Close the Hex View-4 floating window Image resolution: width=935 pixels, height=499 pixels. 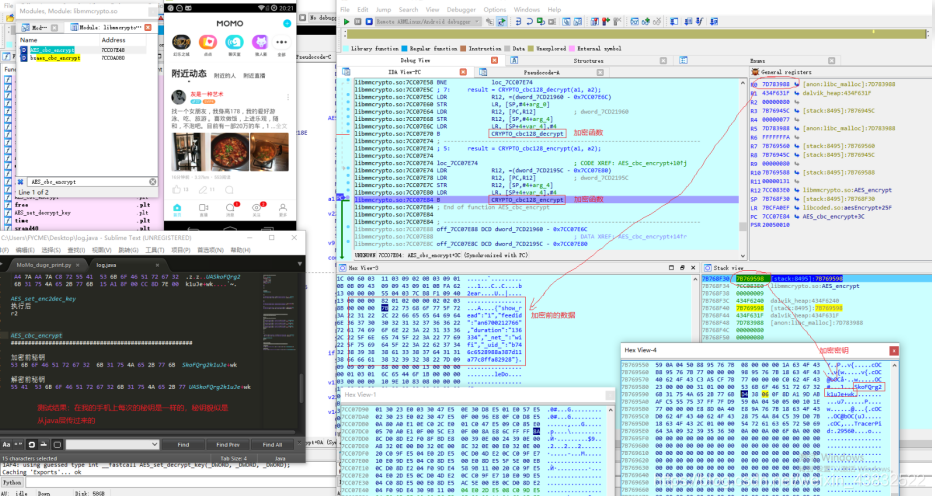pyautogui.click(x=894, y=351)
